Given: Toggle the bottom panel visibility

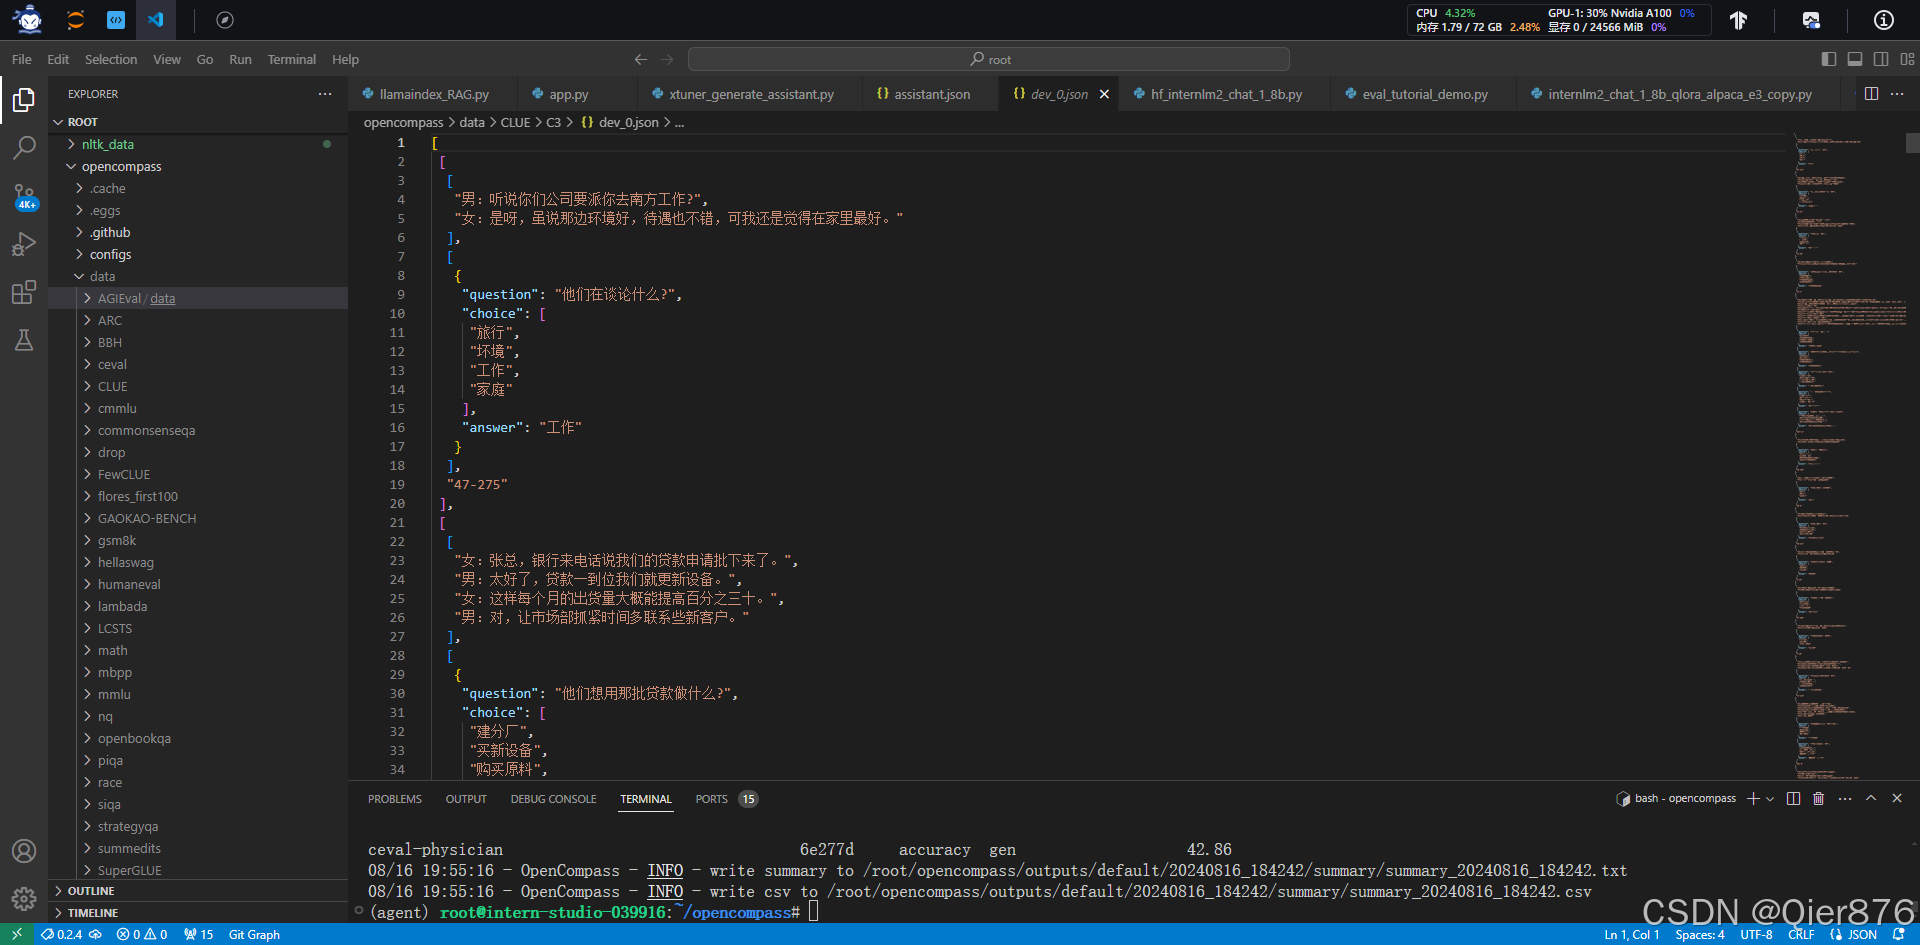Looking at the screenshot, I should click(x=1855, y=59).
